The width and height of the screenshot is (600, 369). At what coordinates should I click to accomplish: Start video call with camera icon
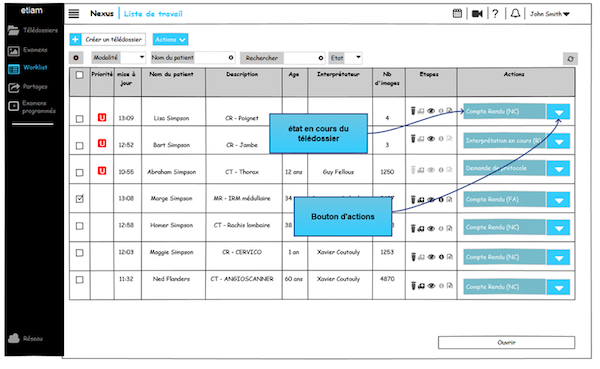coord(477,14)
